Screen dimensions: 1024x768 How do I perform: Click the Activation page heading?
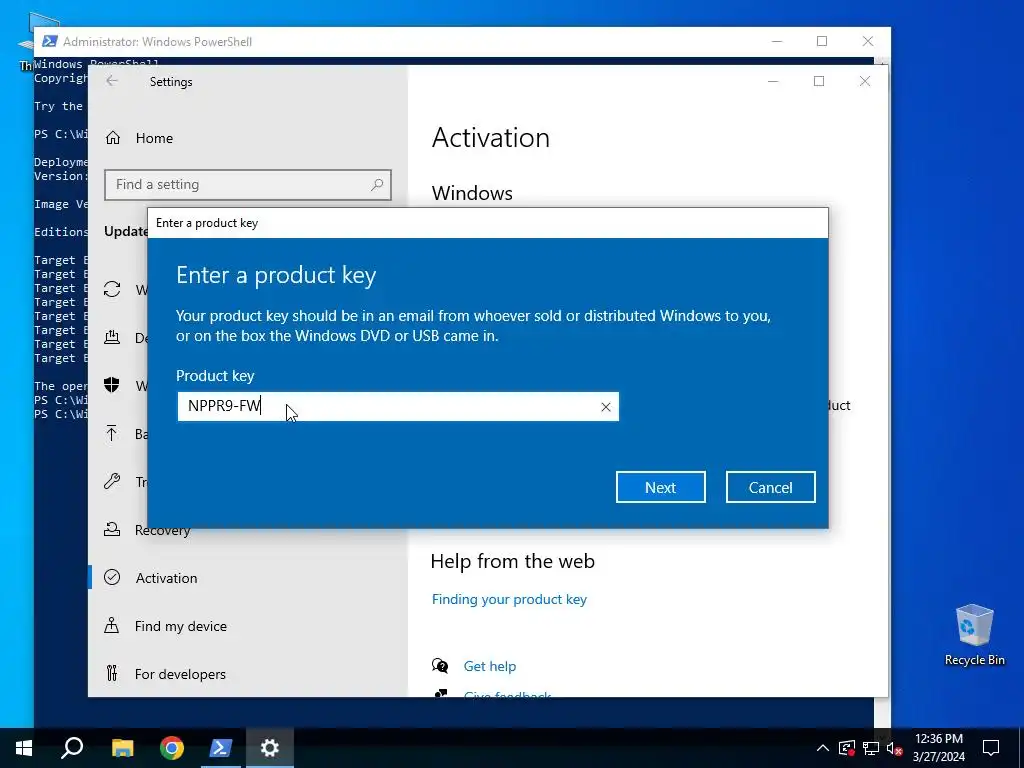point(490,138)
